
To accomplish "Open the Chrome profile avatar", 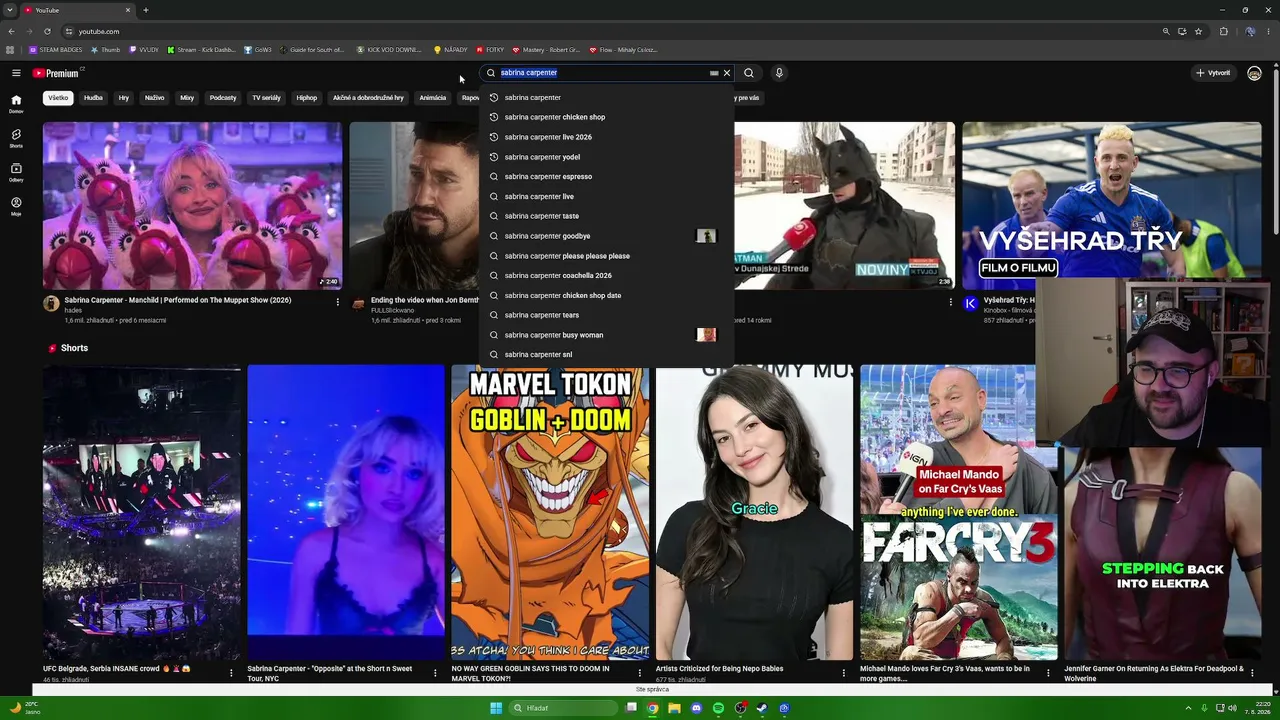I will (1250, 31).
